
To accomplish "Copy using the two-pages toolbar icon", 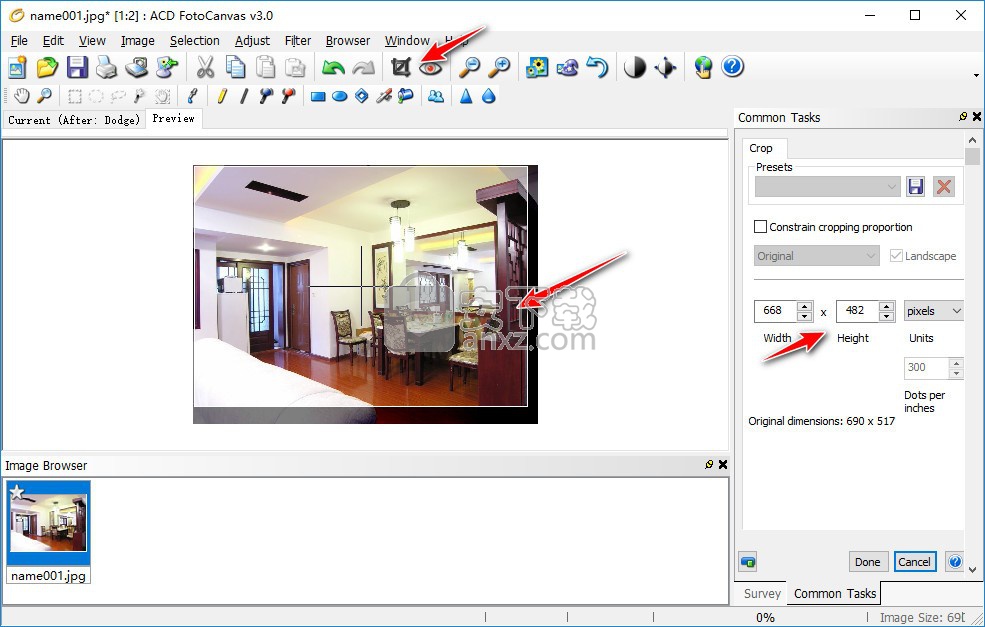I will pyautogui.click(x=236, y=67).
